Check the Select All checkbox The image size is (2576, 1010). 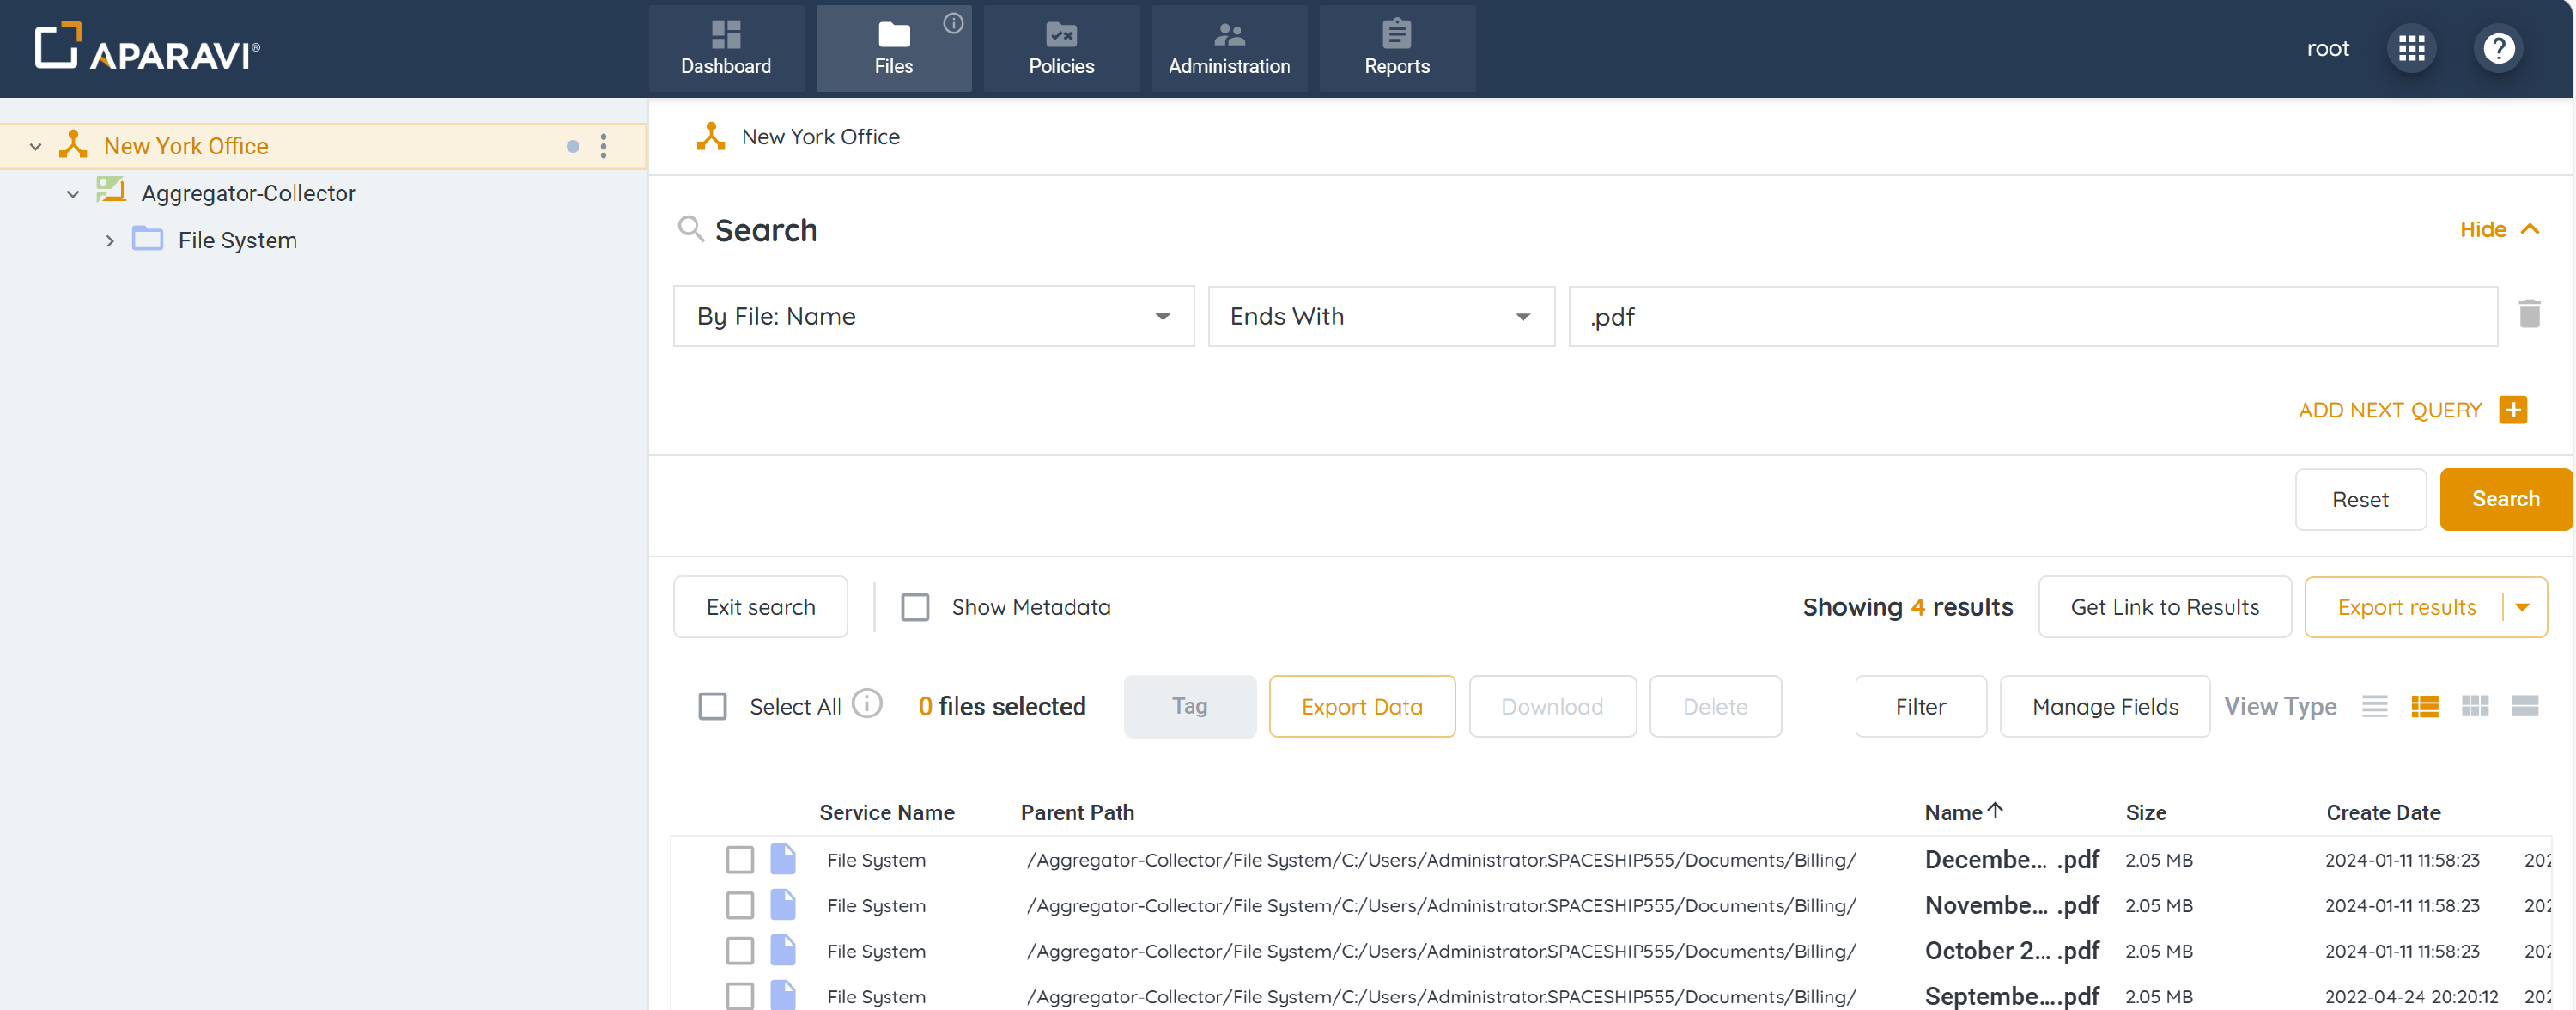point(712,706)
